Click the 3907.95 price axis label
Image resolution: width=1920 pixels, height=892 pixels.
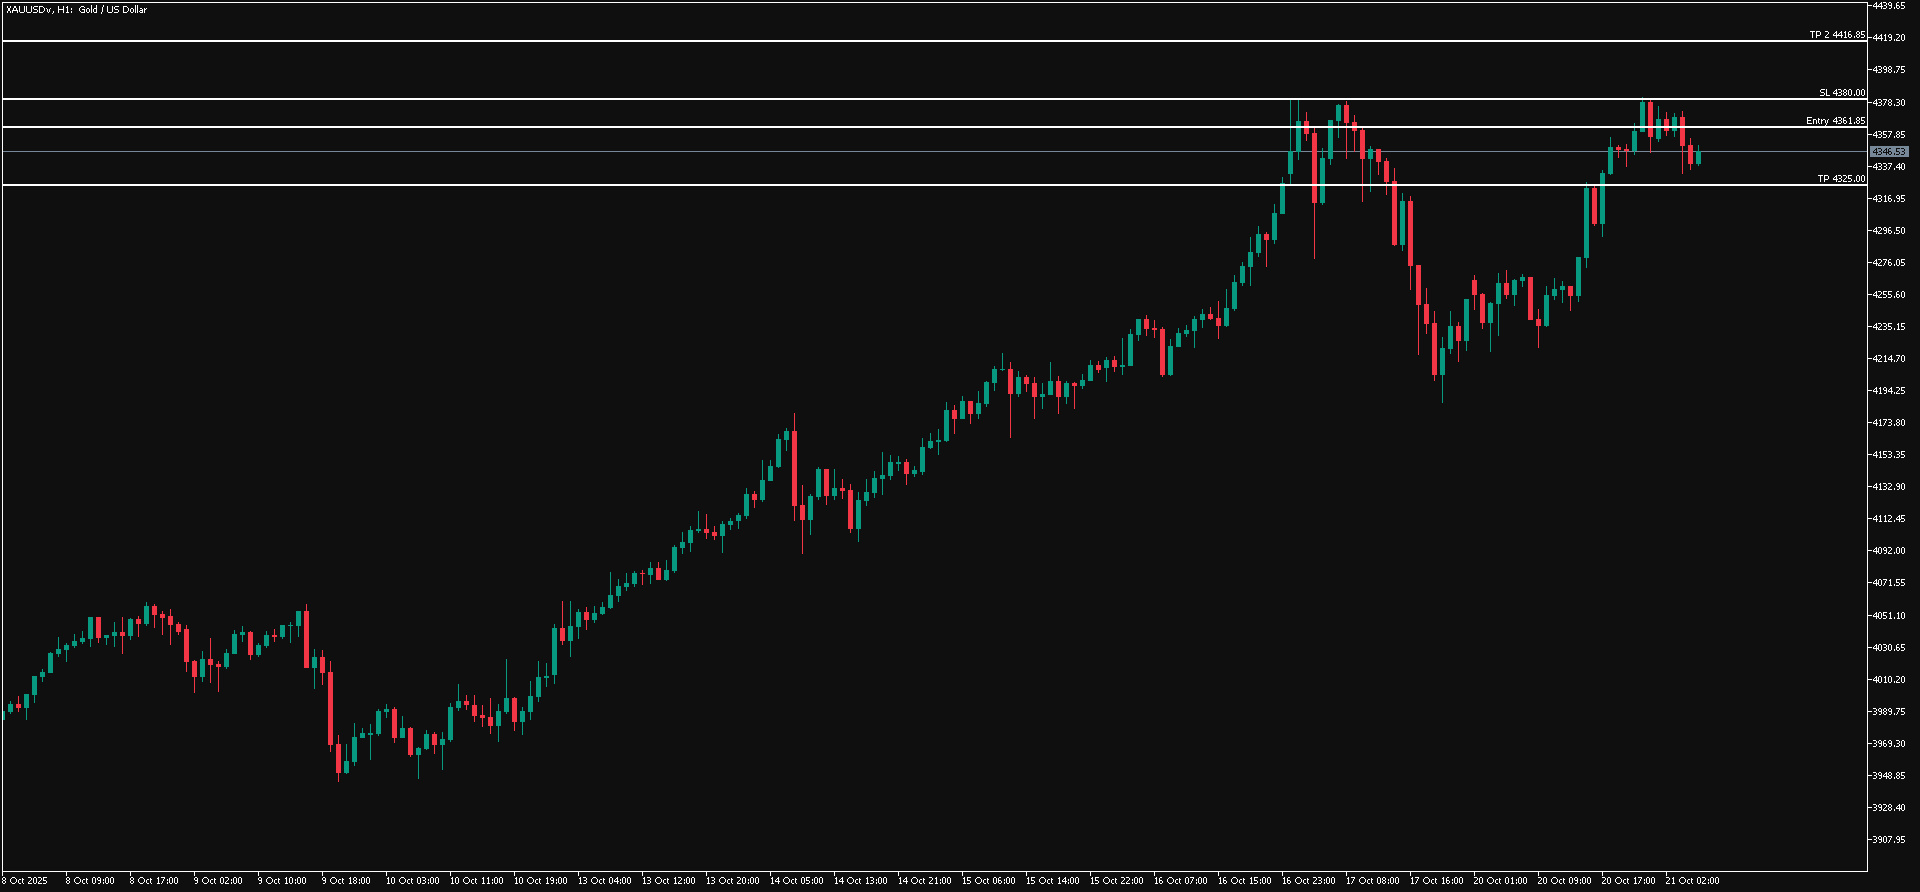point(1888,840)
